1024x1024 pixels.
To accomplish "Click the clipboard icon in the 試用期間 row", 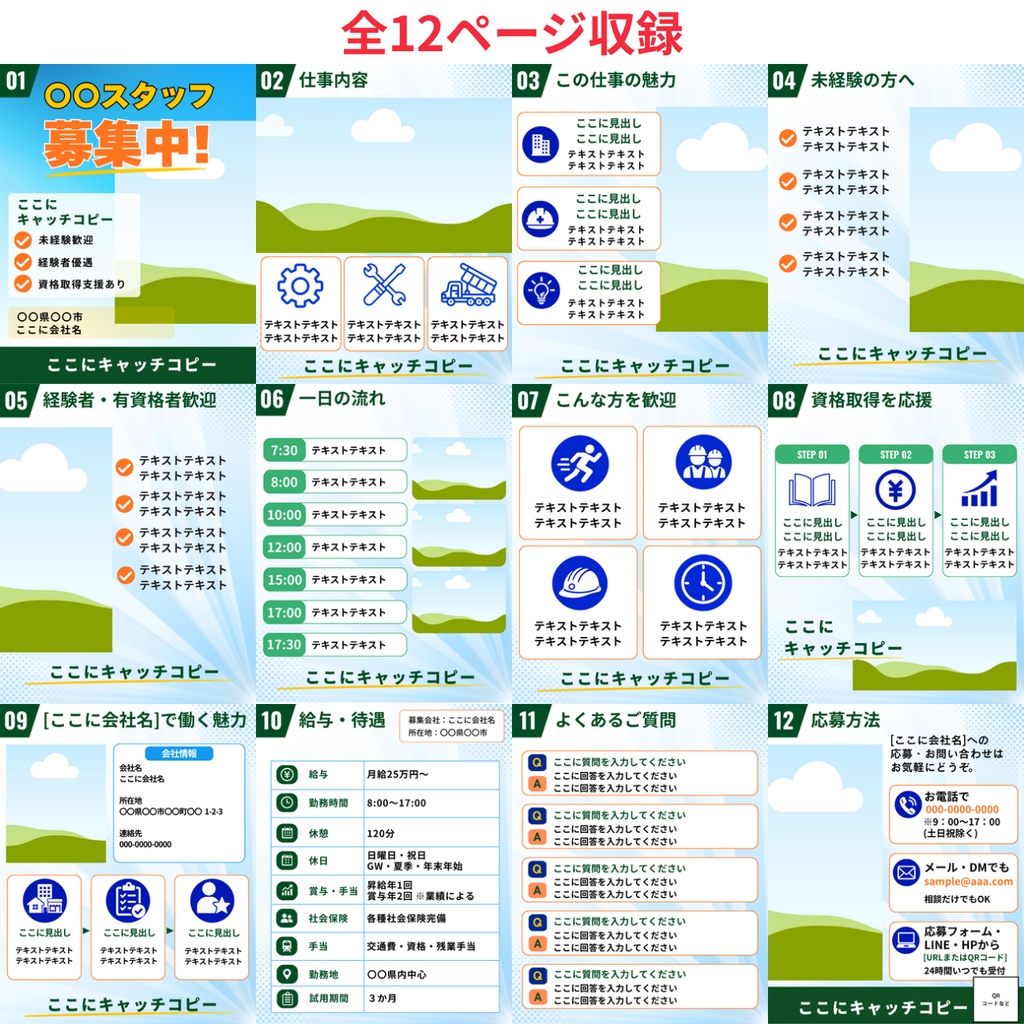I will pyautogui.click(x=287, y=999).
